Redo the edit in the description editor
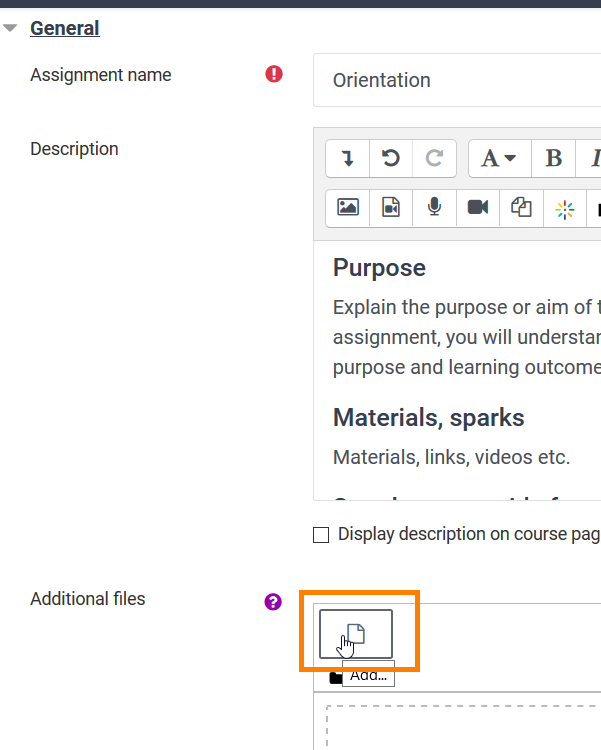The height and width of the screenshot is (750, 601). click(434, 158)
